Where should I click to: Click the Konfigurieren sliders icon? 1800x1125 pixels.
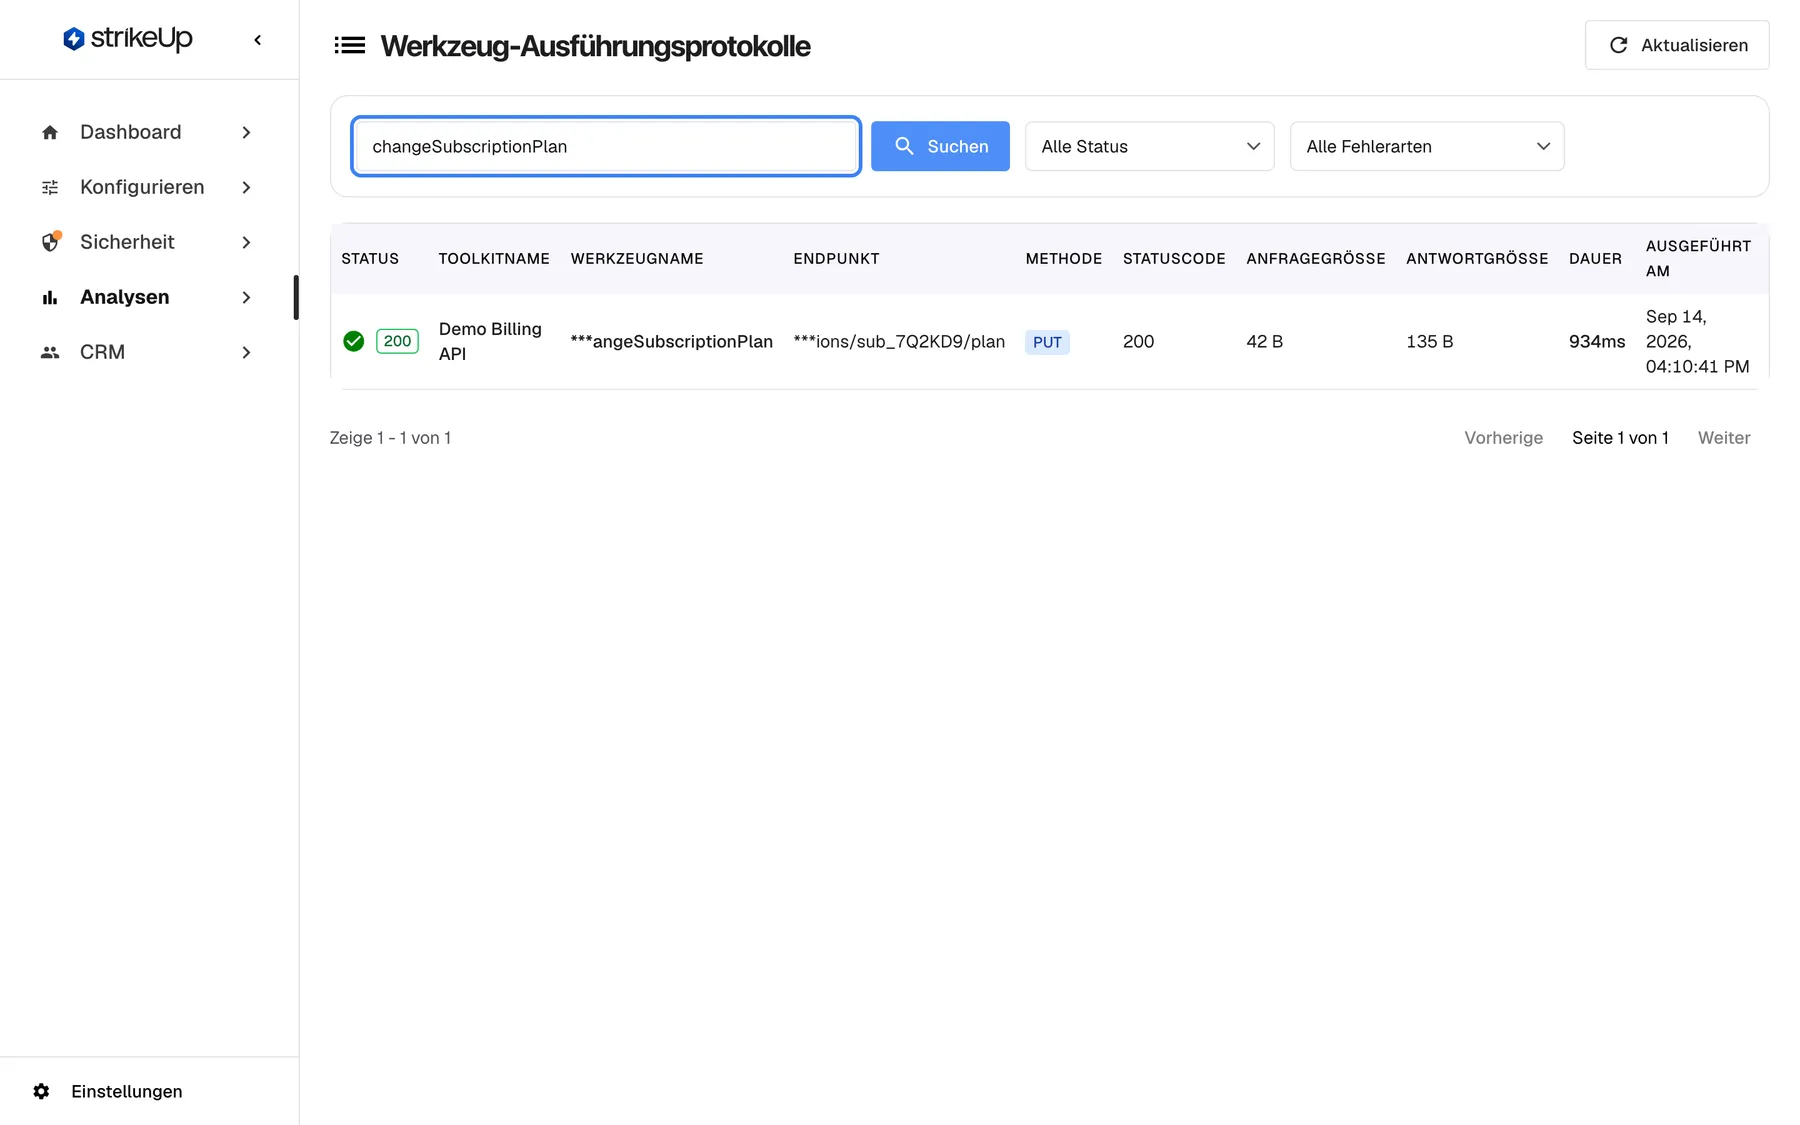tap(50, 187)
